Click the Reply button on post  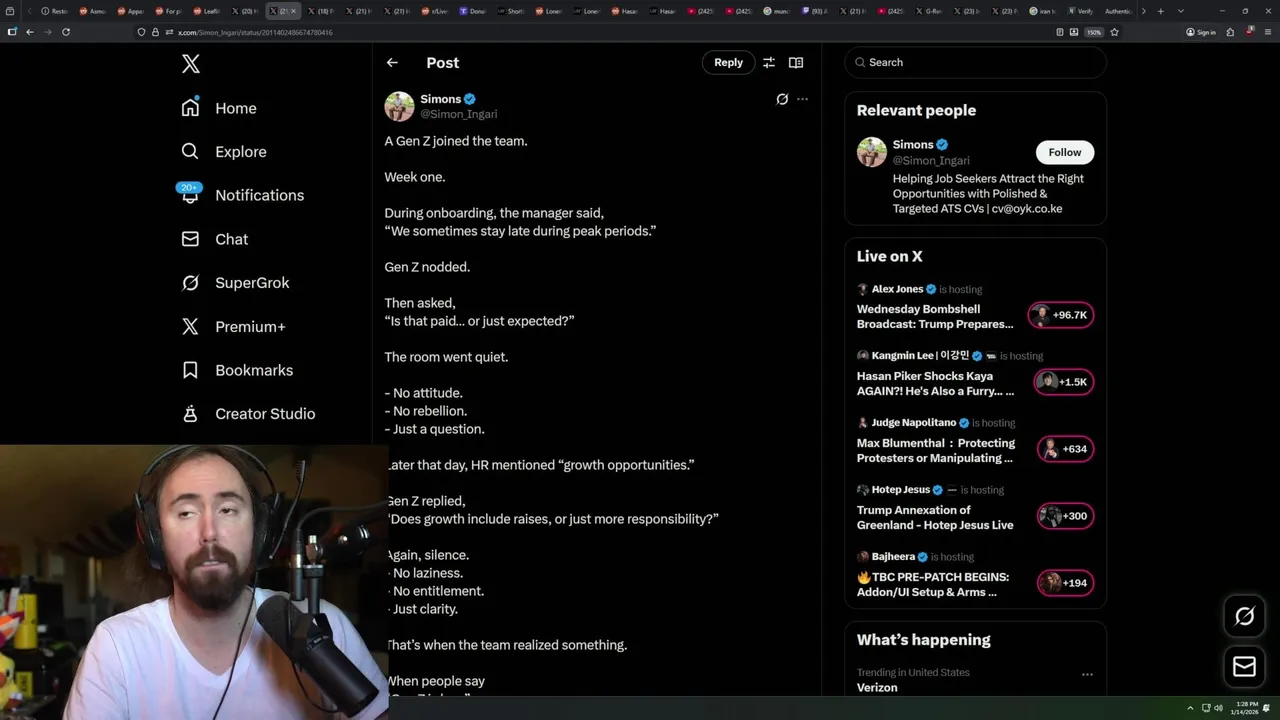tap(728, 62)
